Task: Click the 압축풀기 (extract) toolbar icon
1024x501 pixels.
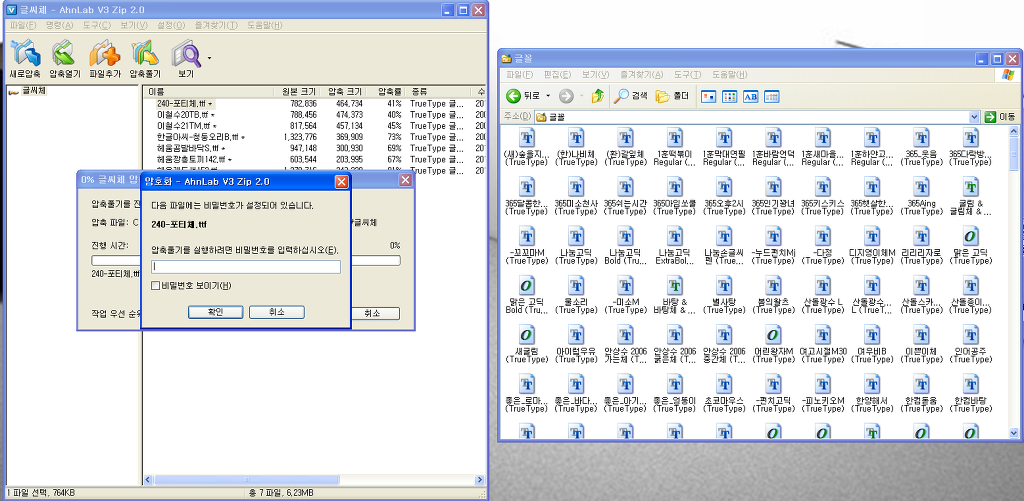Action: [146, 52]
